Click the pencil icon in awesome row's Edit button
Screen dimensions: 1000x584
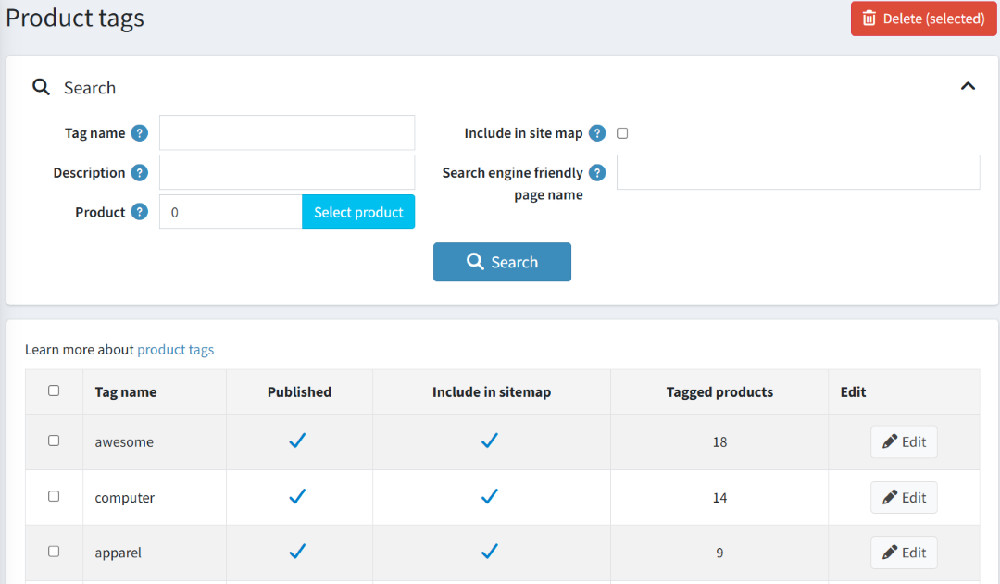(890, 441)
